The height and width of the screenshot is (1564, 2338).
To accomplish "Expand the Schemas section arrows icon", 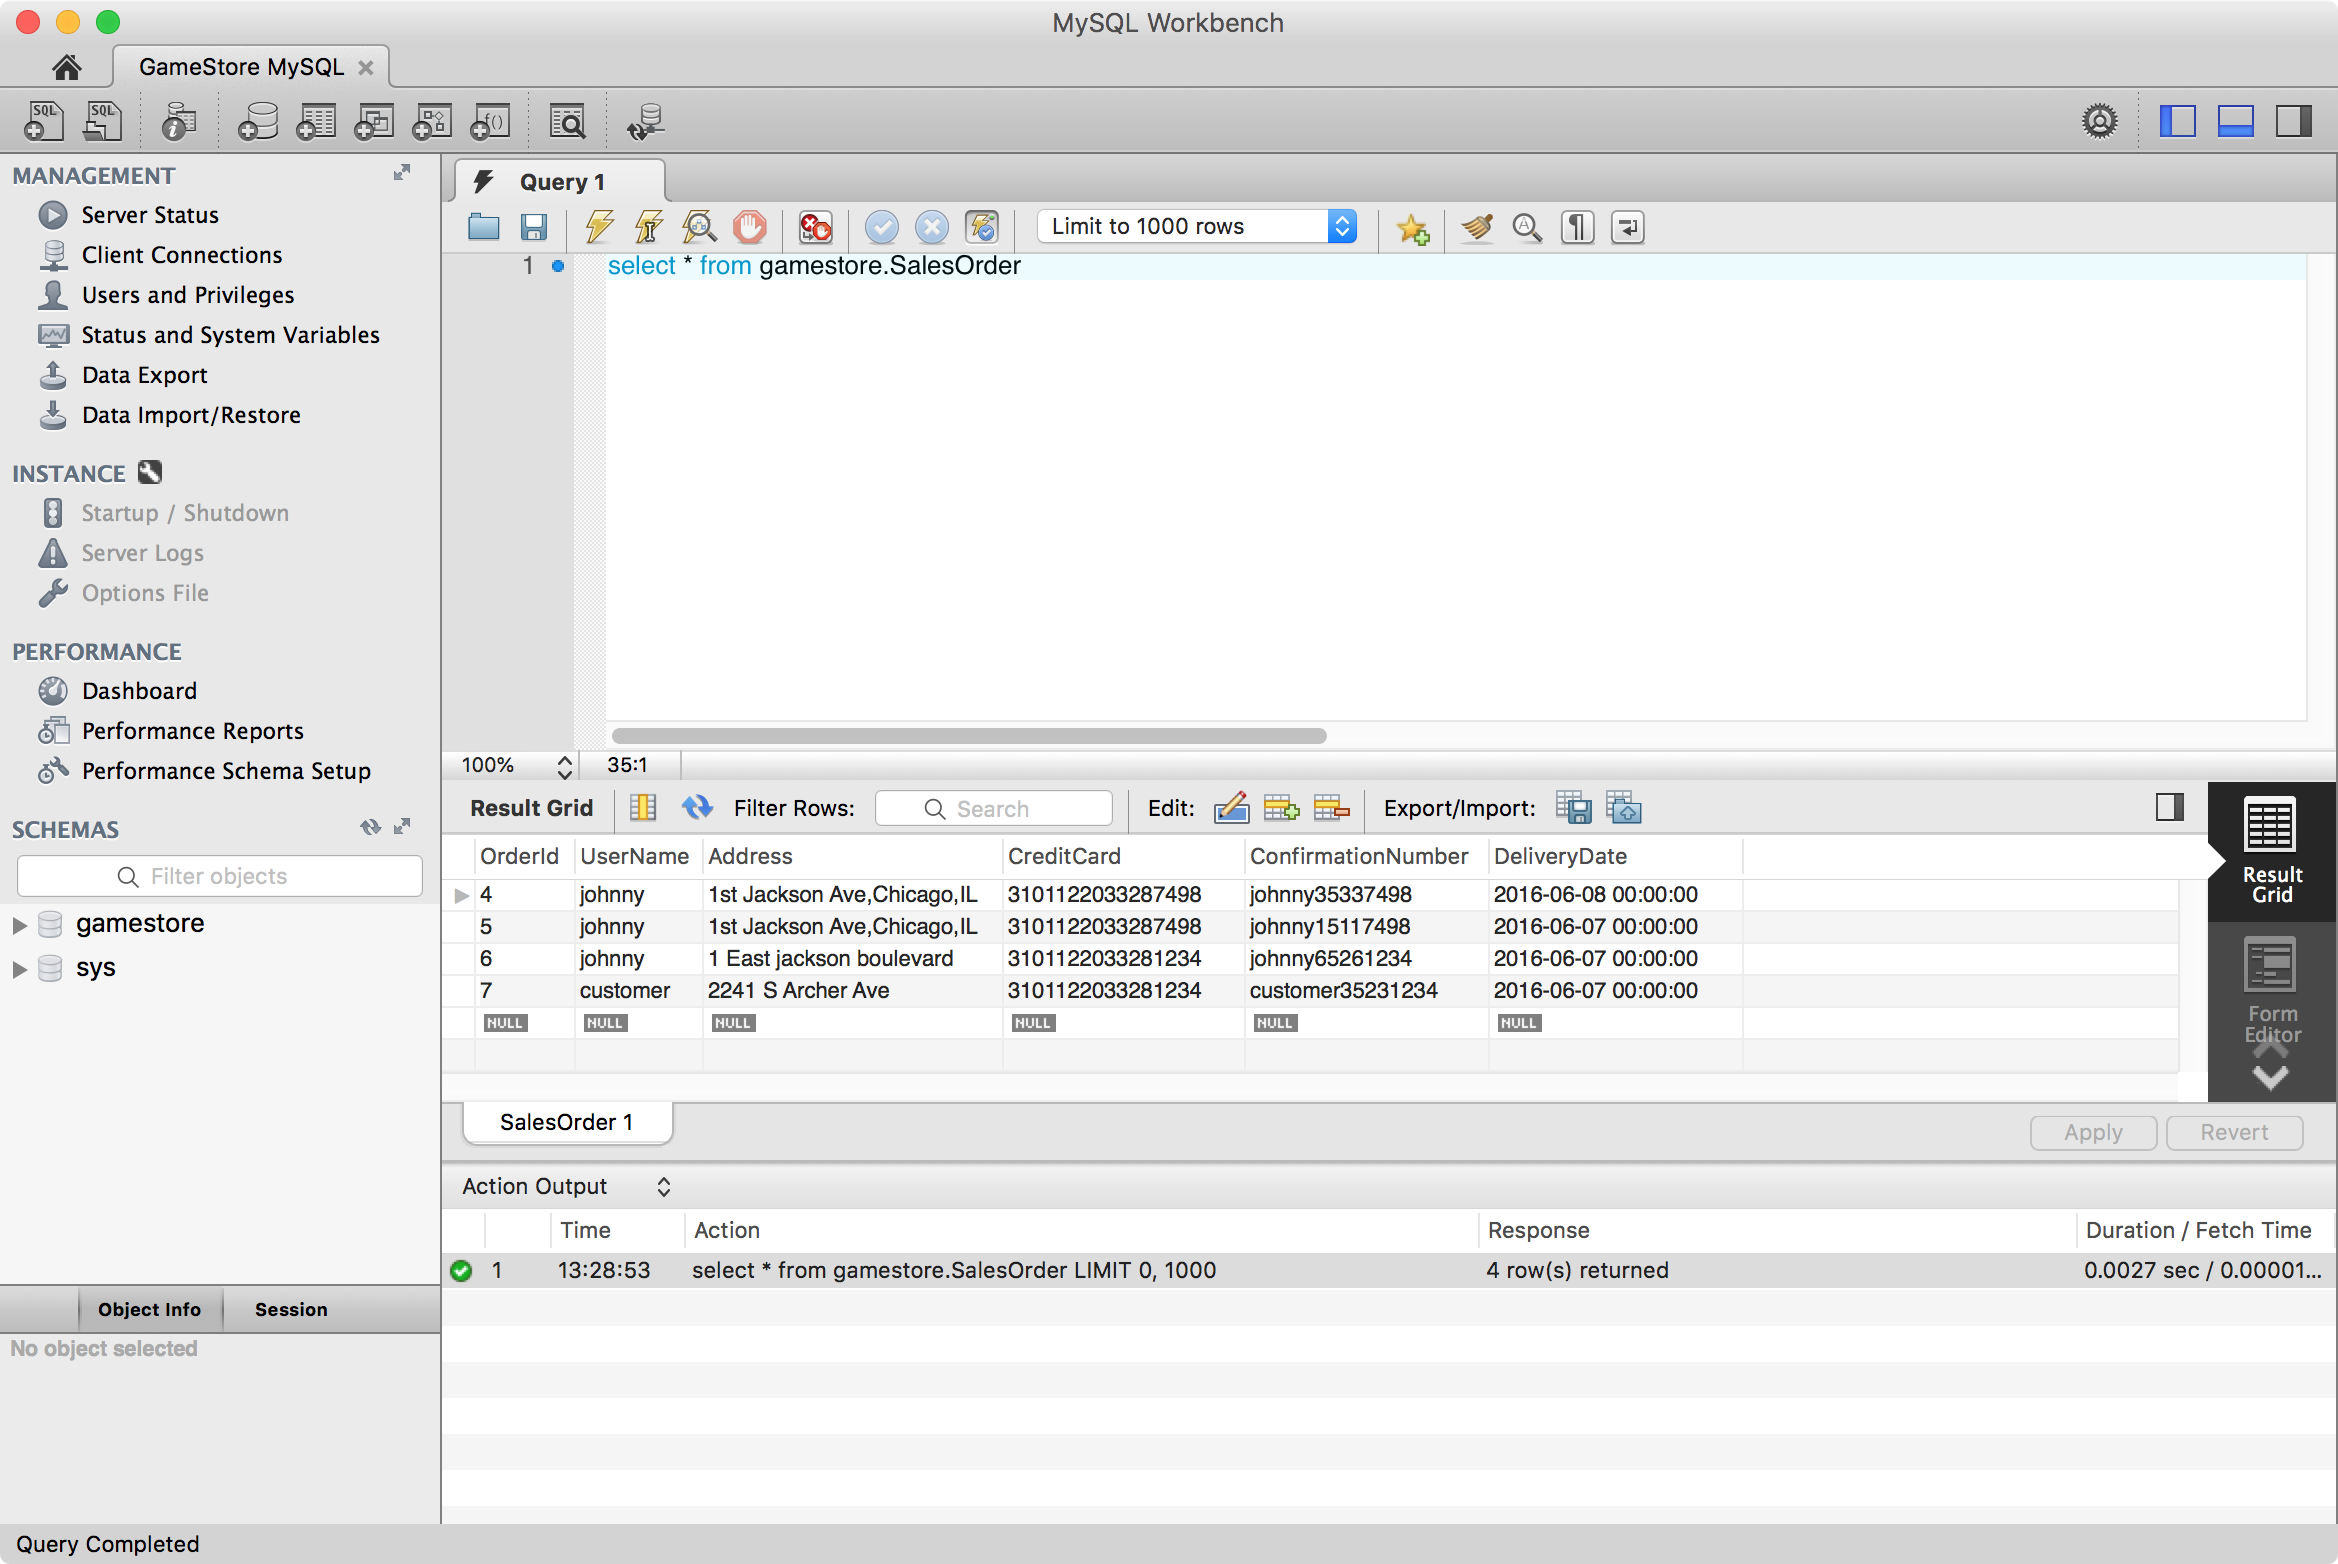I will pos(402,826).
